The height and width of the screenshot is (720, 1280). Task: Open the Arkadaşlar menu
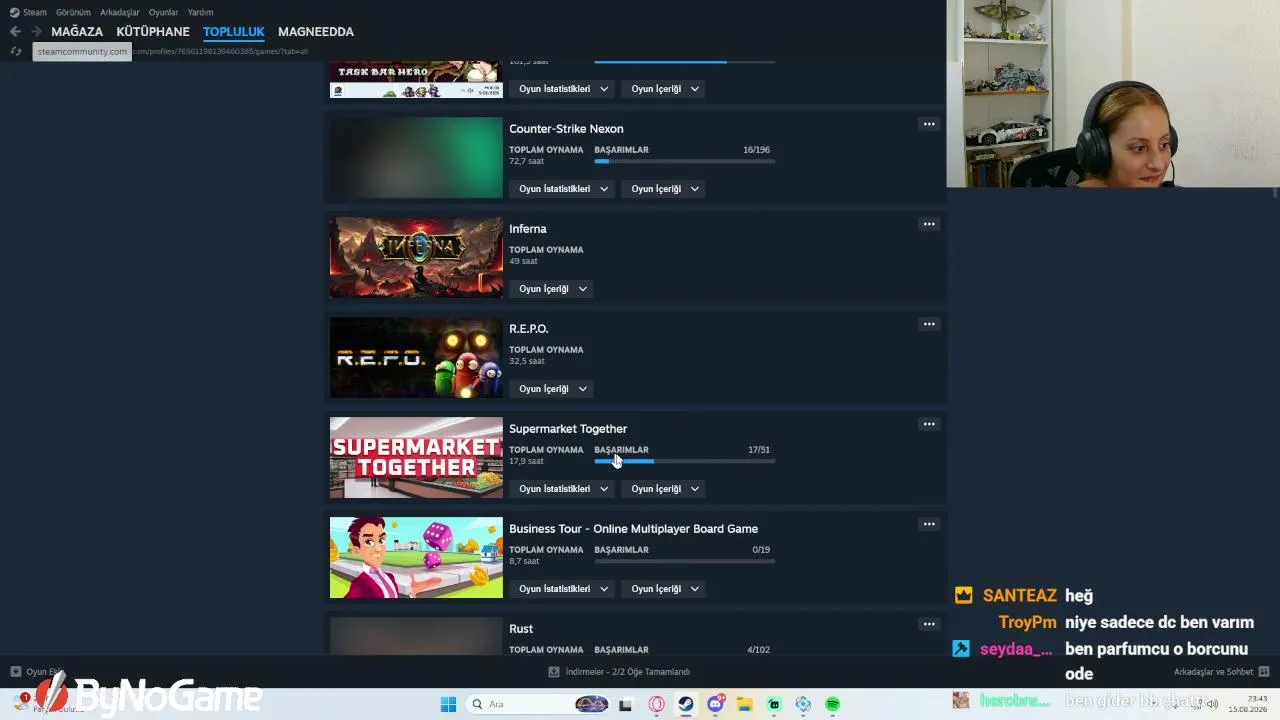(120, 12)
